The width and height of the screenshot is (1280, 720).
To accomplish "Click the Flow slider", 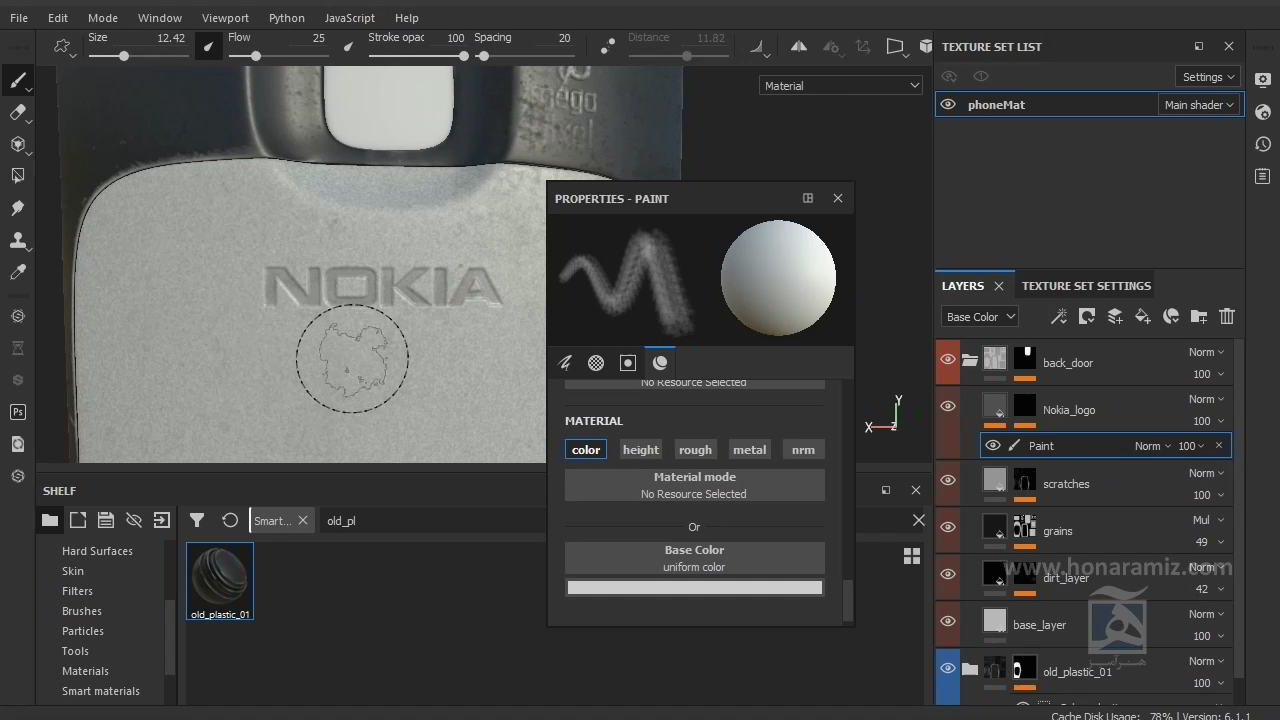I will [277, 56].
